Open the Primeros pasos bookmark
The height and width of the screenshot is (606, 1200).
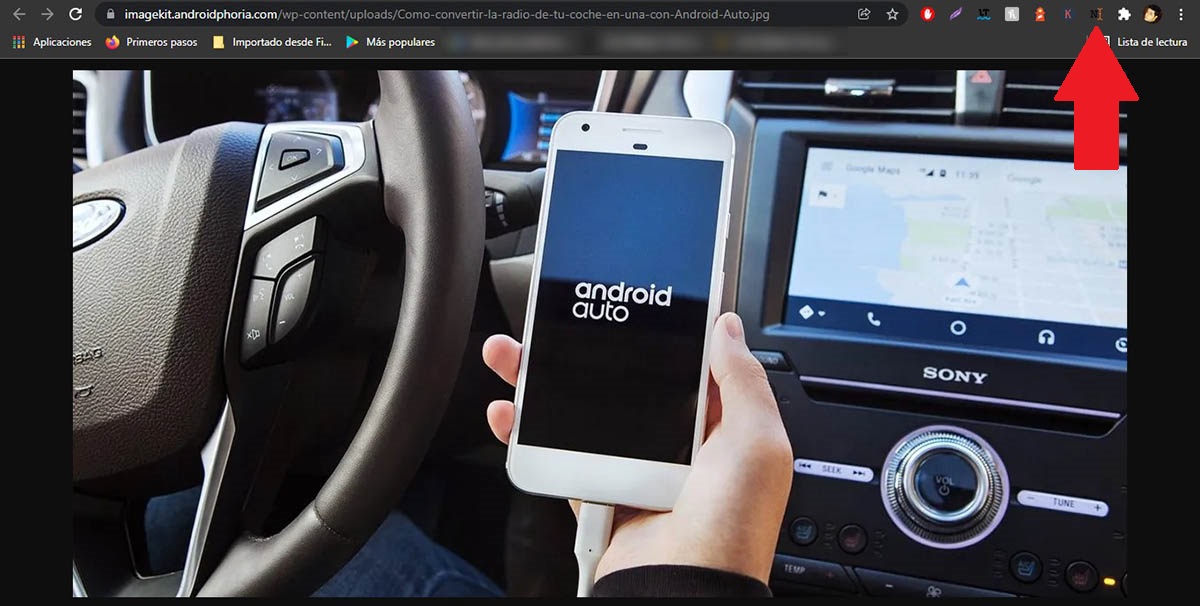151,42
